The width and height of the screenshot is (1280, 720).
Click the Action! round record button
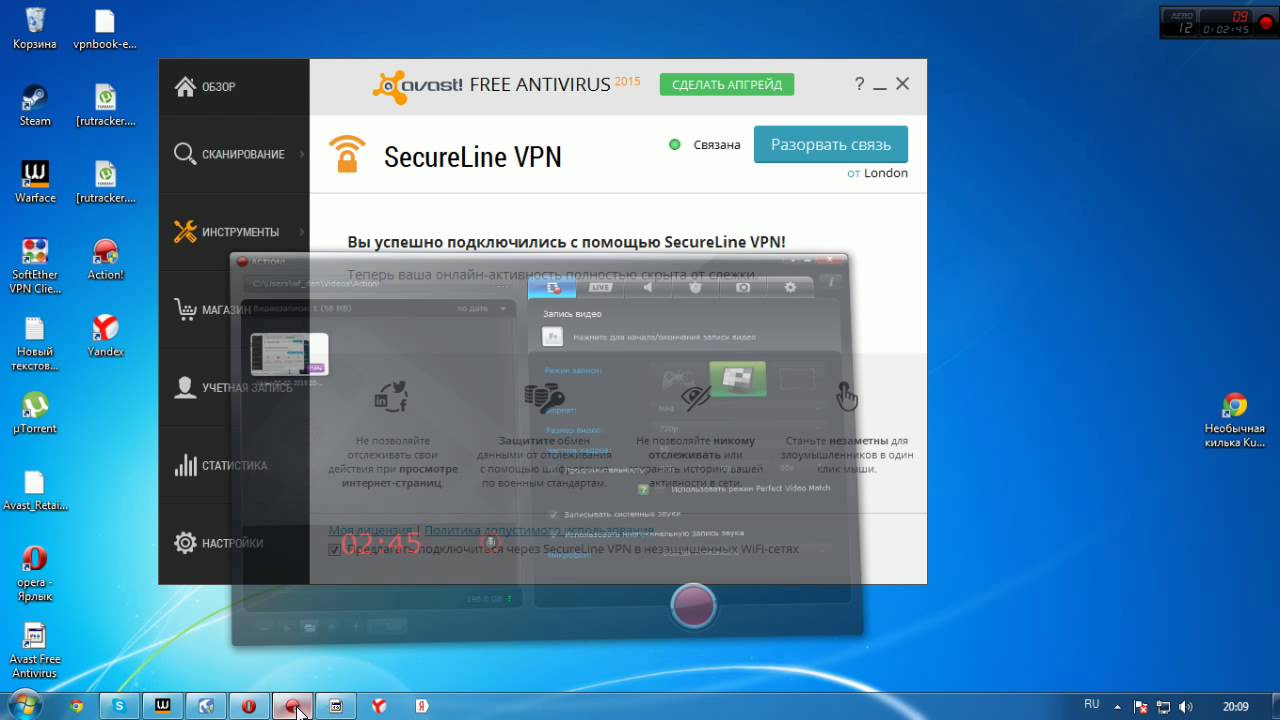pos(693,605)
